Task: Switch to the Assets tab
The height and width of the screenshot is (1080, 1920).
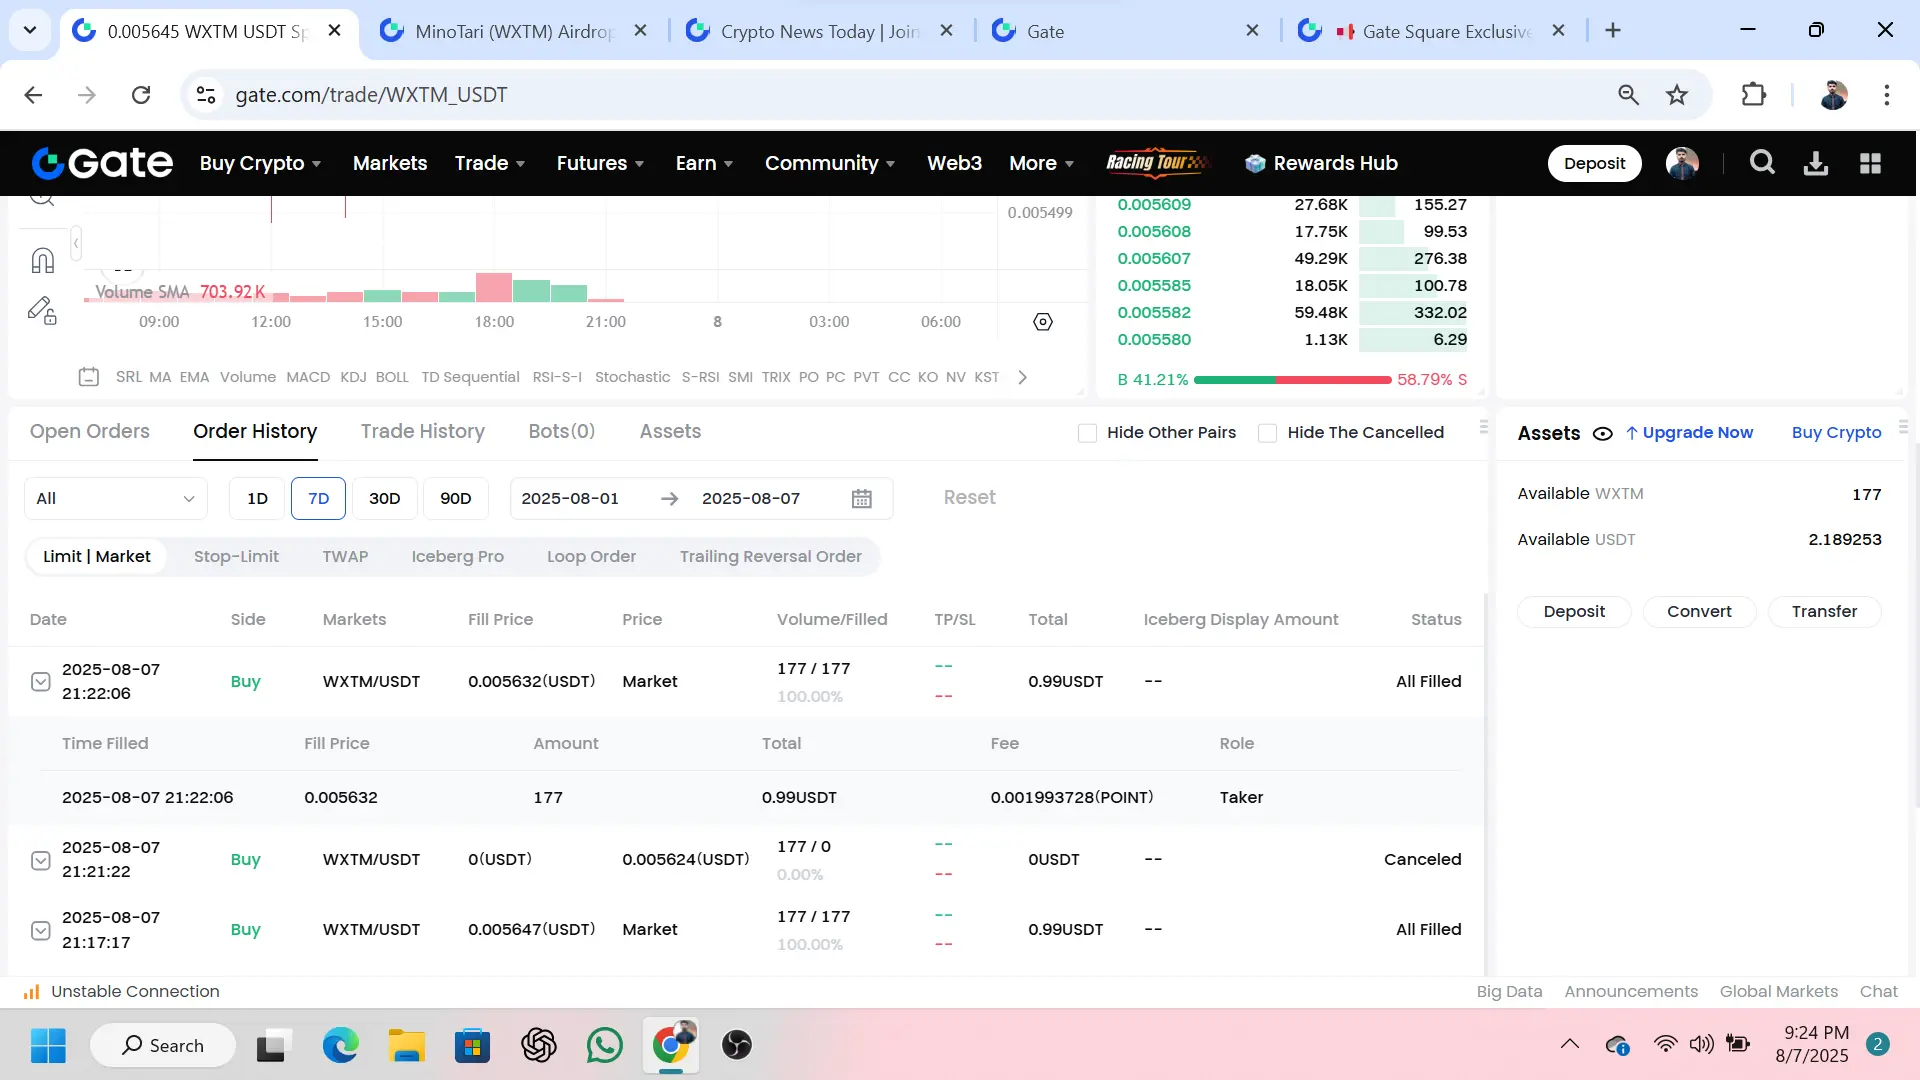Action: point(670,432)
